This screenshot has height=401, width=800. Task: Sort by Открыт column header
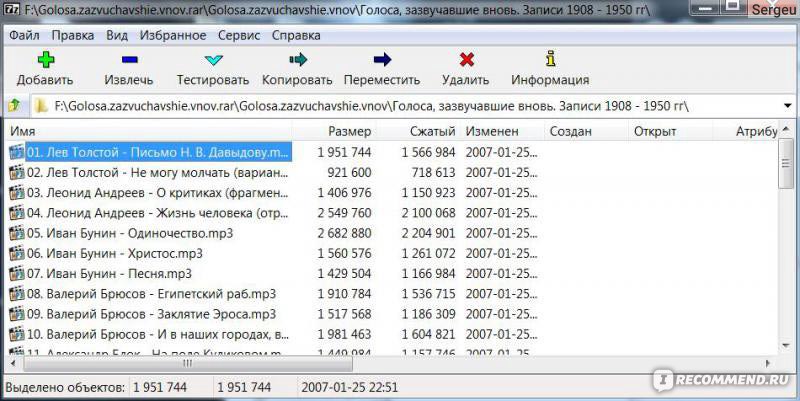click(670, 131)
